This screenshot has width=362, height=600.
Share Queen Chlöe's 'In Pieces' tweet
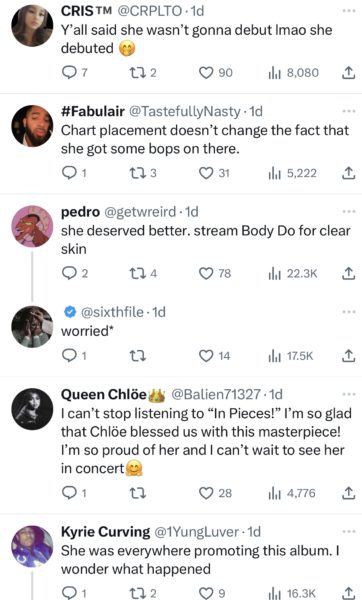(x=348, y=493)
